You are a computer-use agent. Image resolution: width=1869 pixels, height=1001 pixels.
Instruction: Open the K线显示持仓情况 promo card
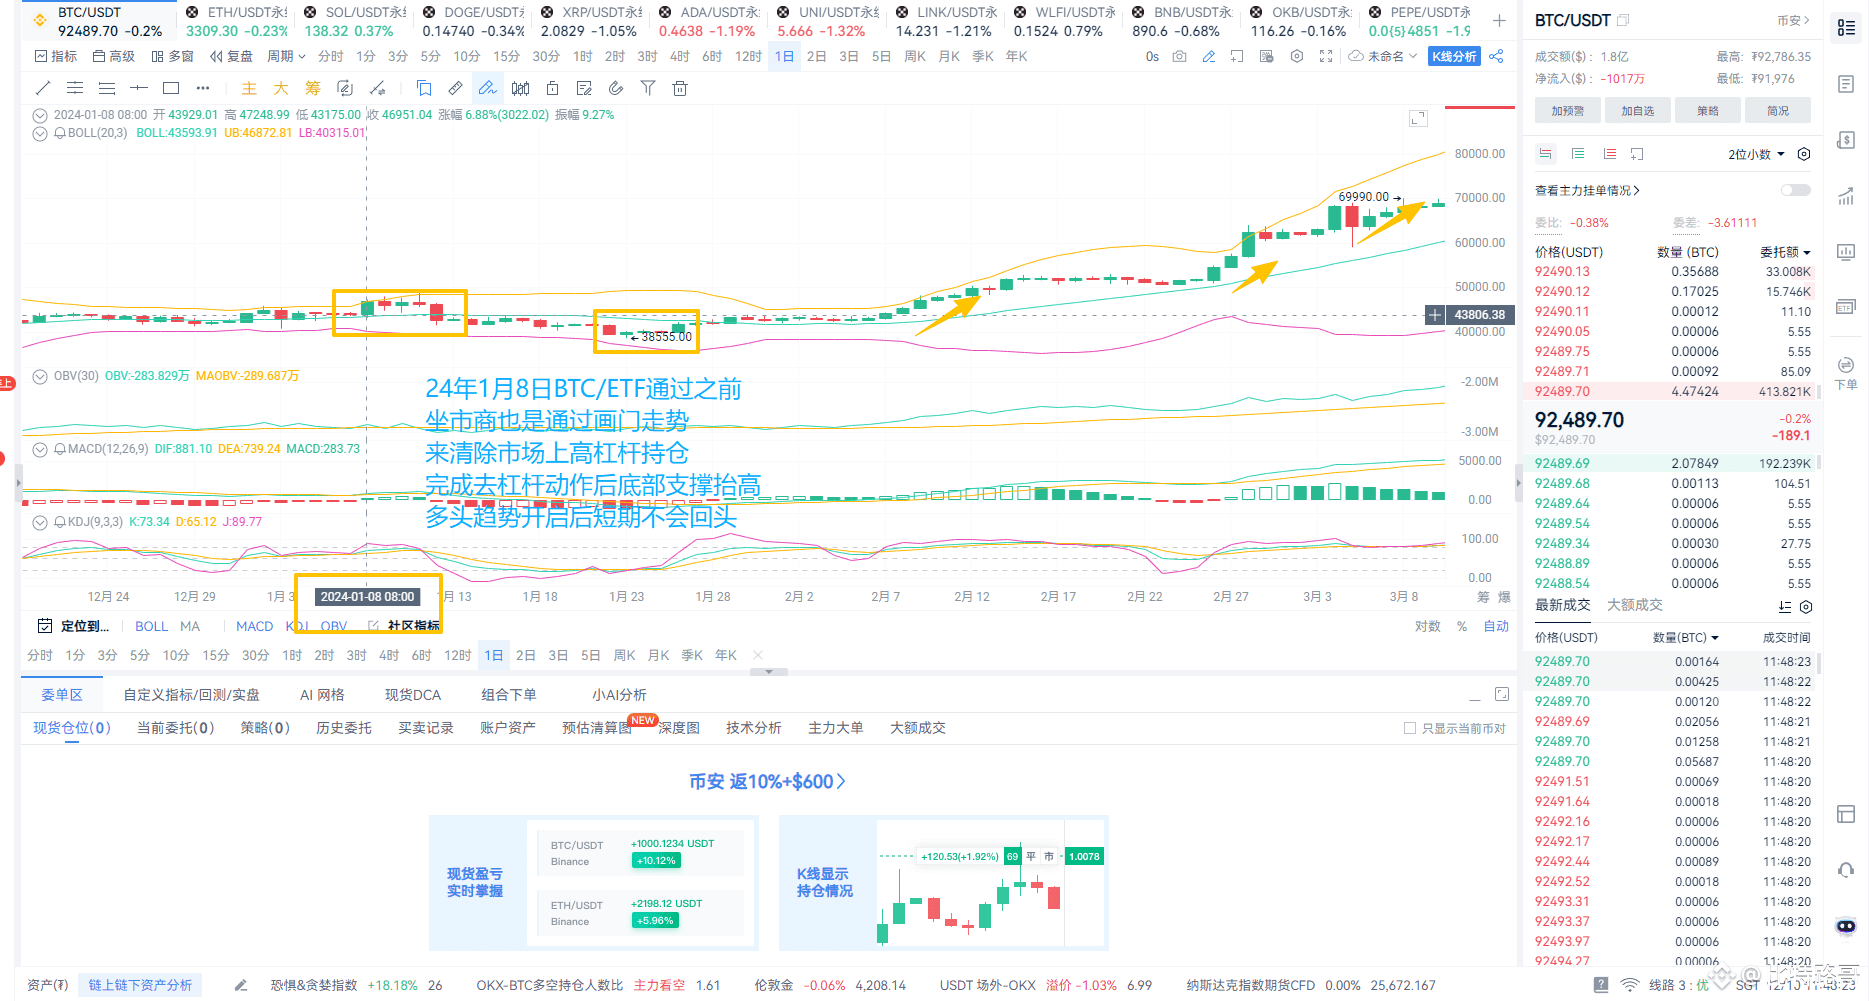click(x=943, y=882)
